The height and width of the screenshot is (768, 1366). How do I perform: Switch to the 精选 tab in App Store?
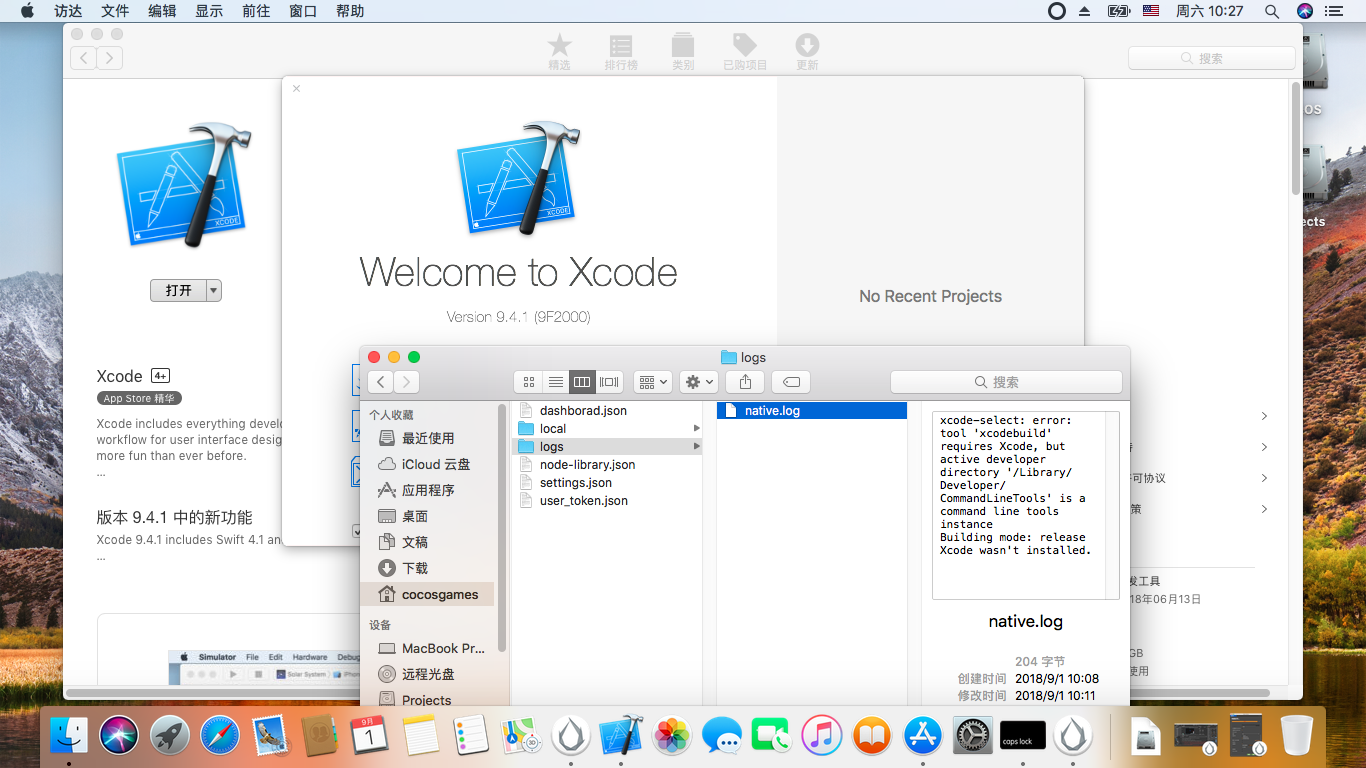tap(559, 52)
